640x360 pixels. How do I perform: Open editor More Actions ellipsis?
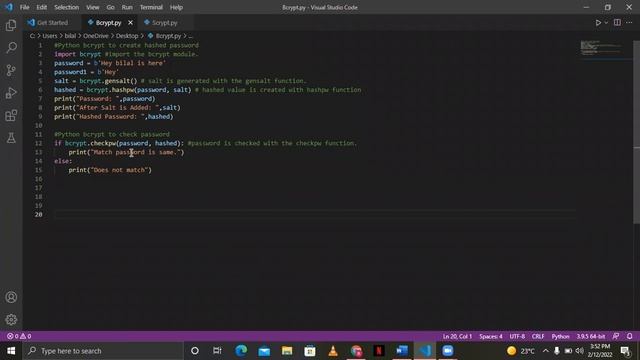tap(629, 23)
